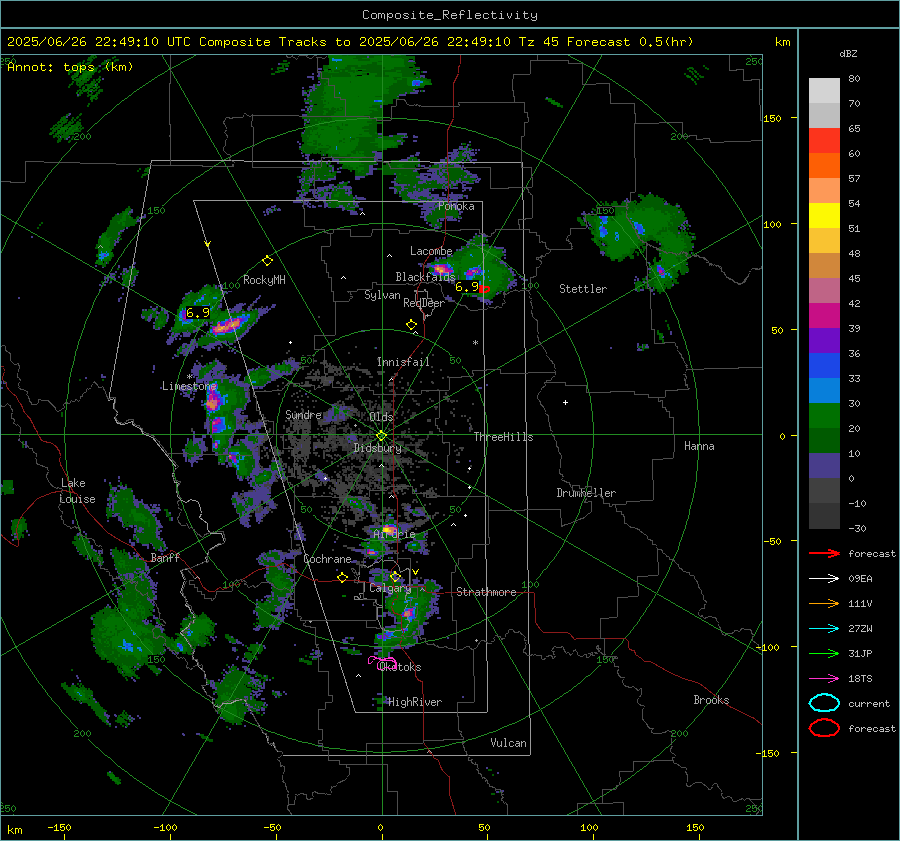Viewport: 900px width, 841px height.
Task: Click the yellow radar-center diamond at Didsbury
Action: [x=381, y=436]
